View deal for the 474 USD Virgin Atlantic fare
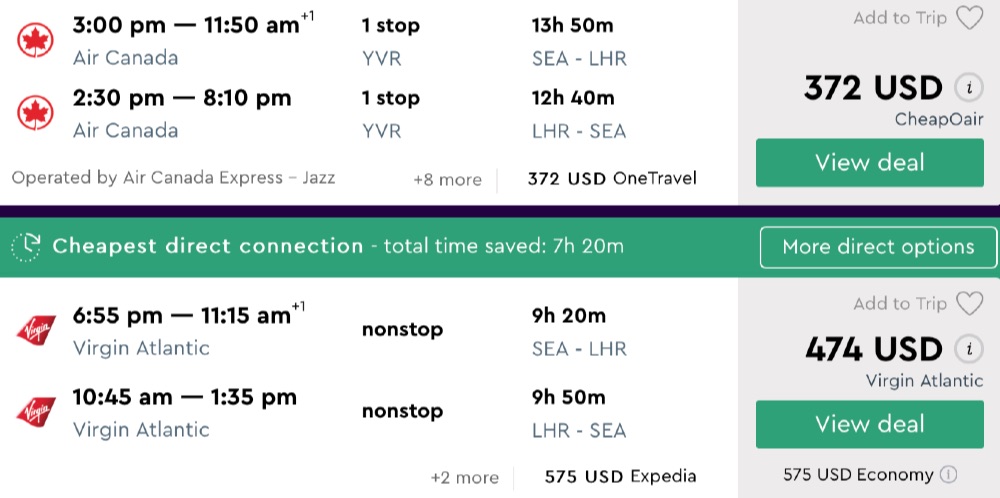 [869, 424]
